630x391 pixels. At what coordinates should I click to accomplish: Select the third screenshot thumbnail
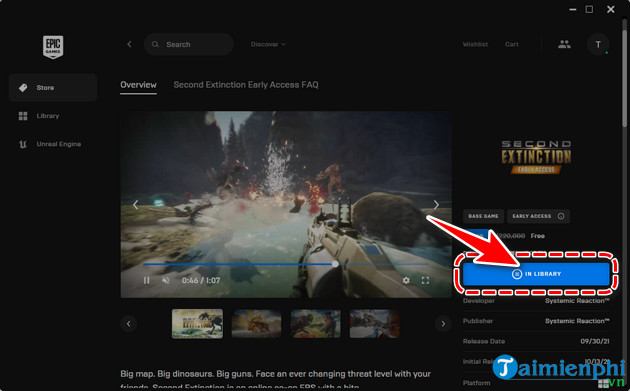pos(315,324)
